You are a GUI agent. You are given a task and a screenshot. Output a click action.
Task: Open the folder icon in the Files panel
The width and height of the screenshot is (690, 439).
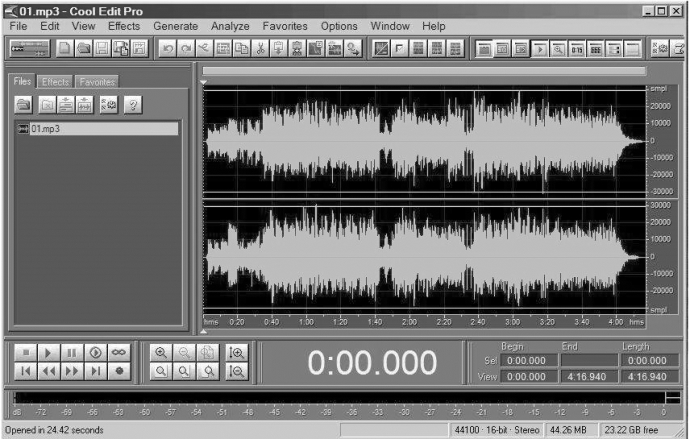[23, 105]
